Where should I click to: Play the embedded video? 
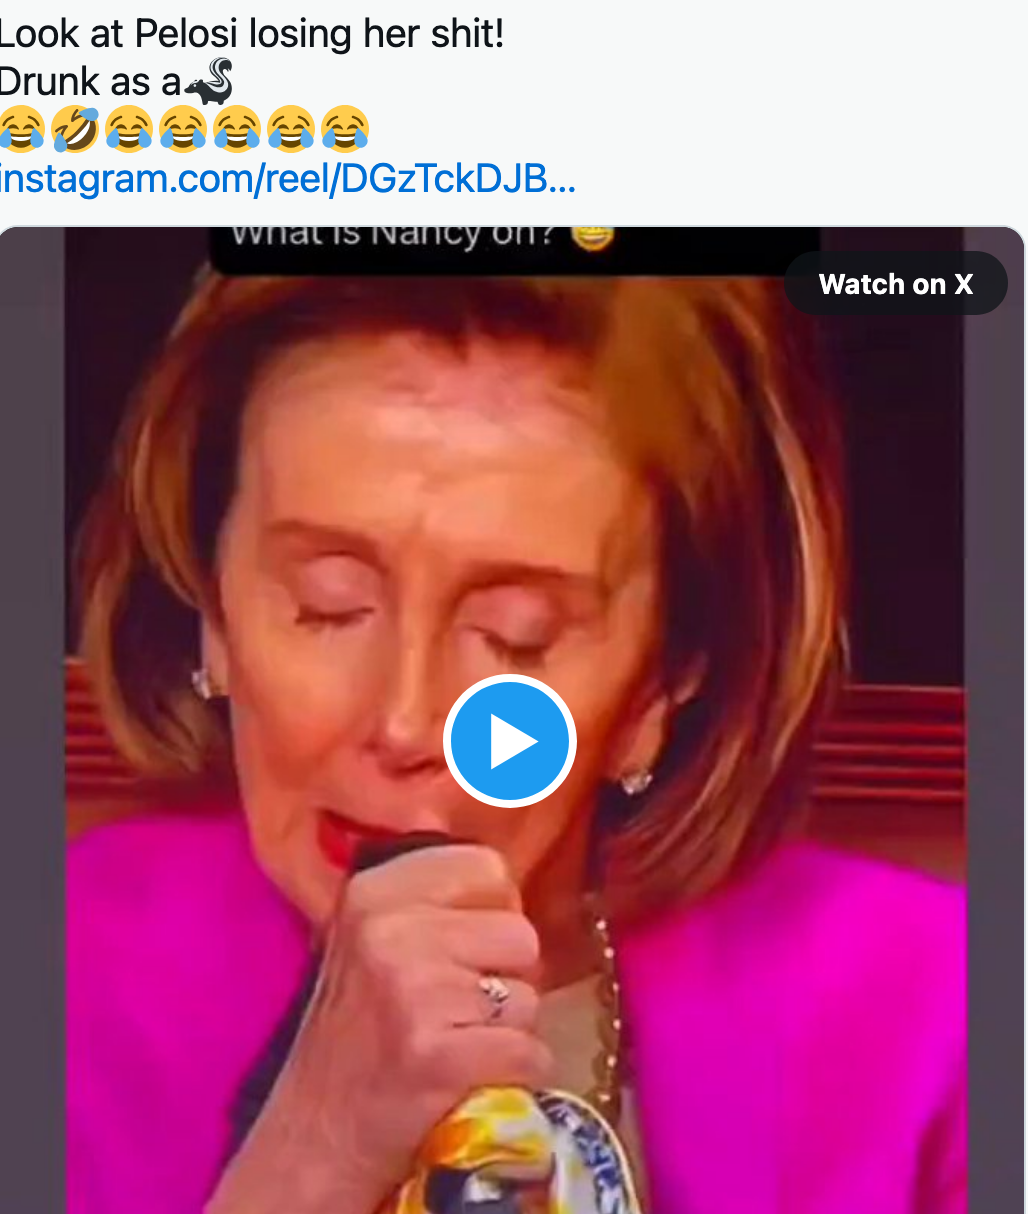(x=510, y=741)
